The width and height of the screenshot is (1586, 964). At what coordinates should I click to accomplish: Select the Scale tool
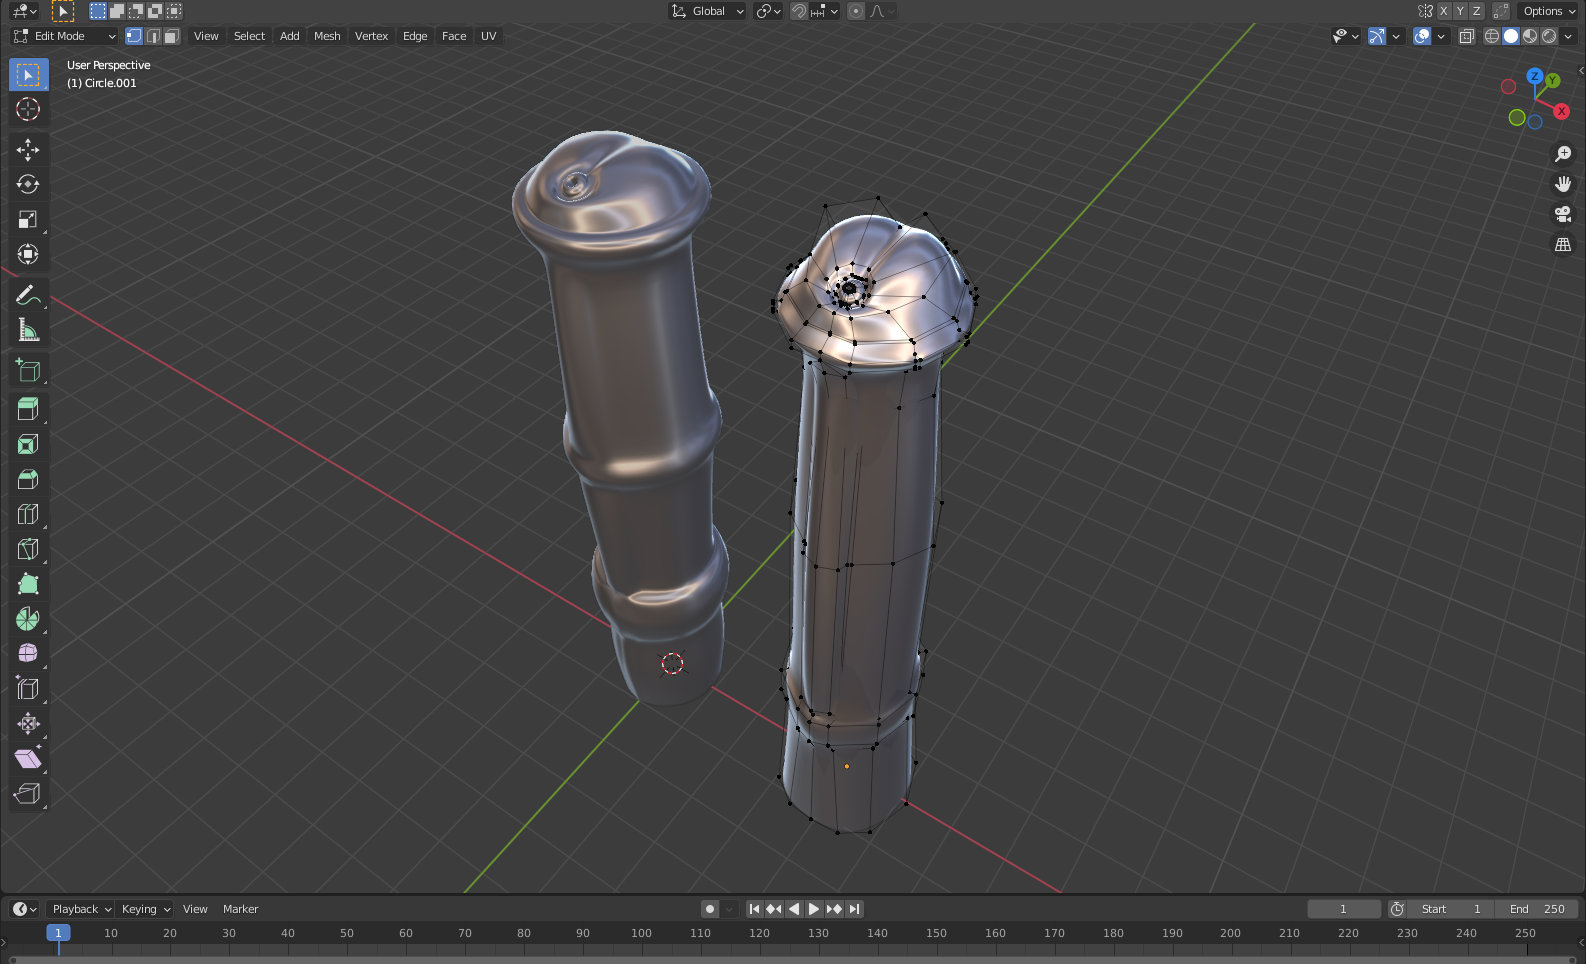28,220
